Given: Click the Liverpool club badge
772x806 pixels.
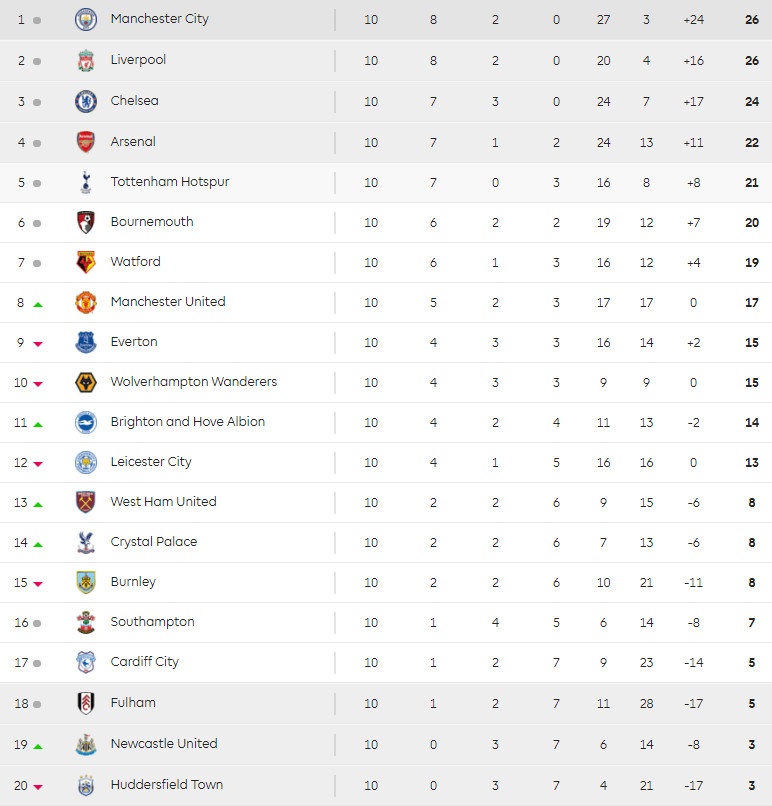Looking at the screenshot, I should pyautogui.click(x=86, y=60).
